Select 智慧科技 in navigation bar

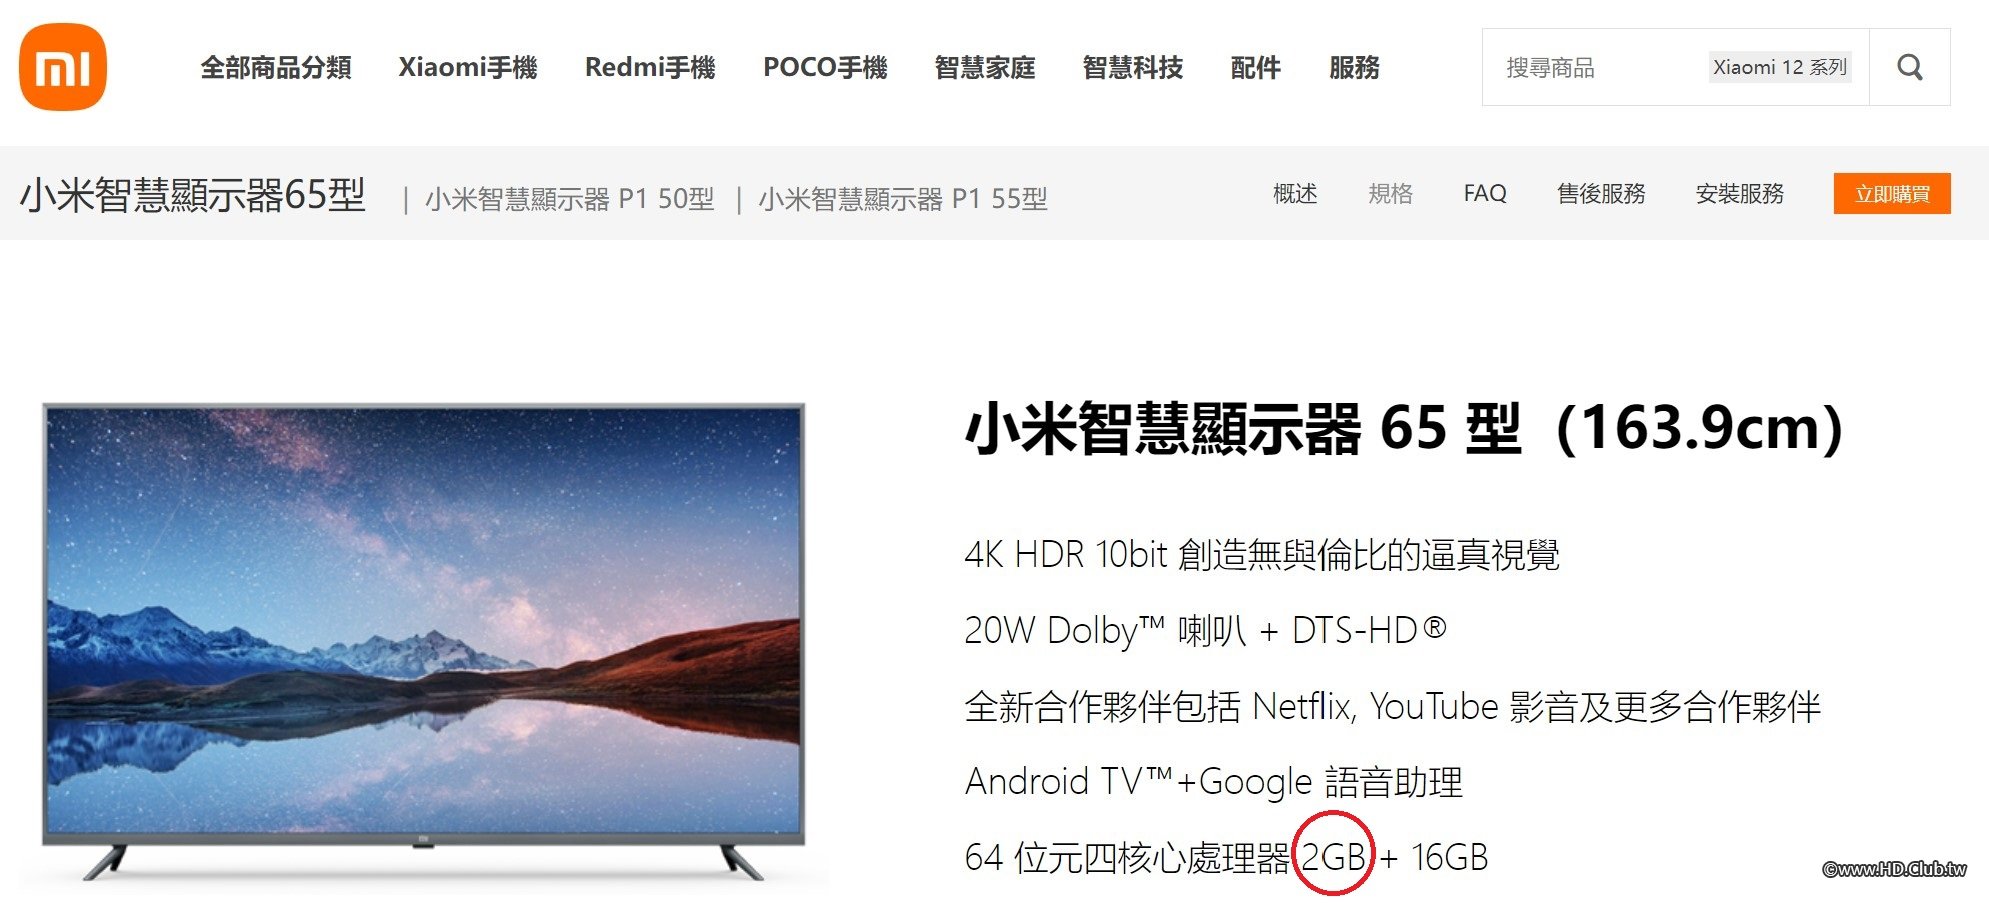(1133, 68)
